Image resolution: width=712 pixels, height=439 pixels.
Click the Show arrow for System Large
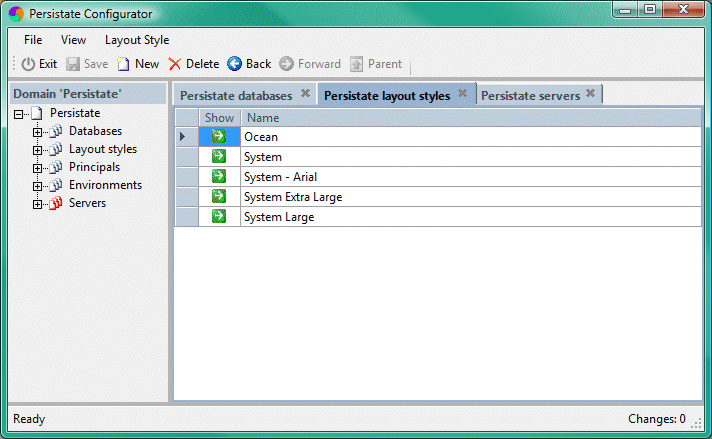coord(219,217)
